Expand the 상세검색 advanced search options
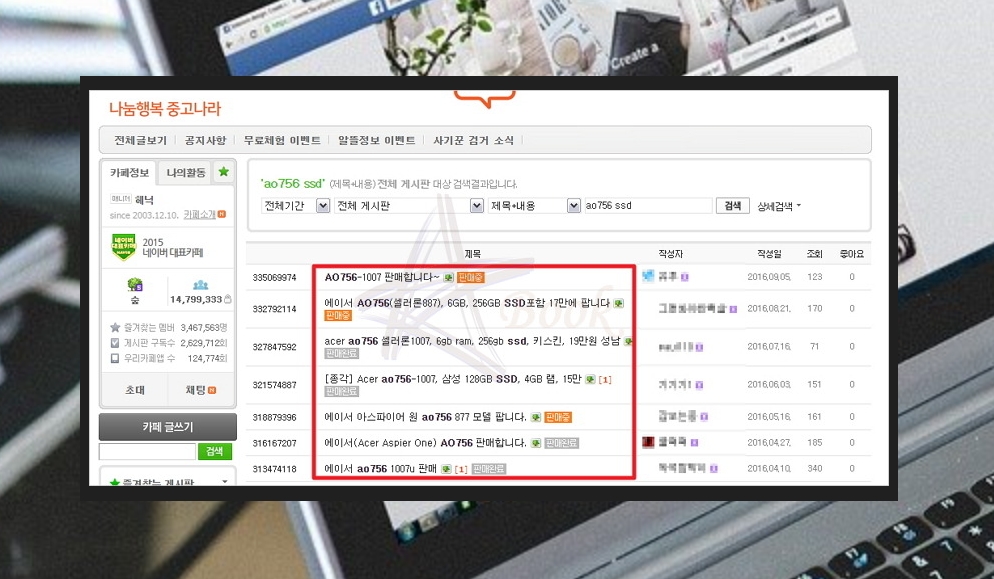The image size is (994, 579). pyautogui.click(x=779, y=206)
